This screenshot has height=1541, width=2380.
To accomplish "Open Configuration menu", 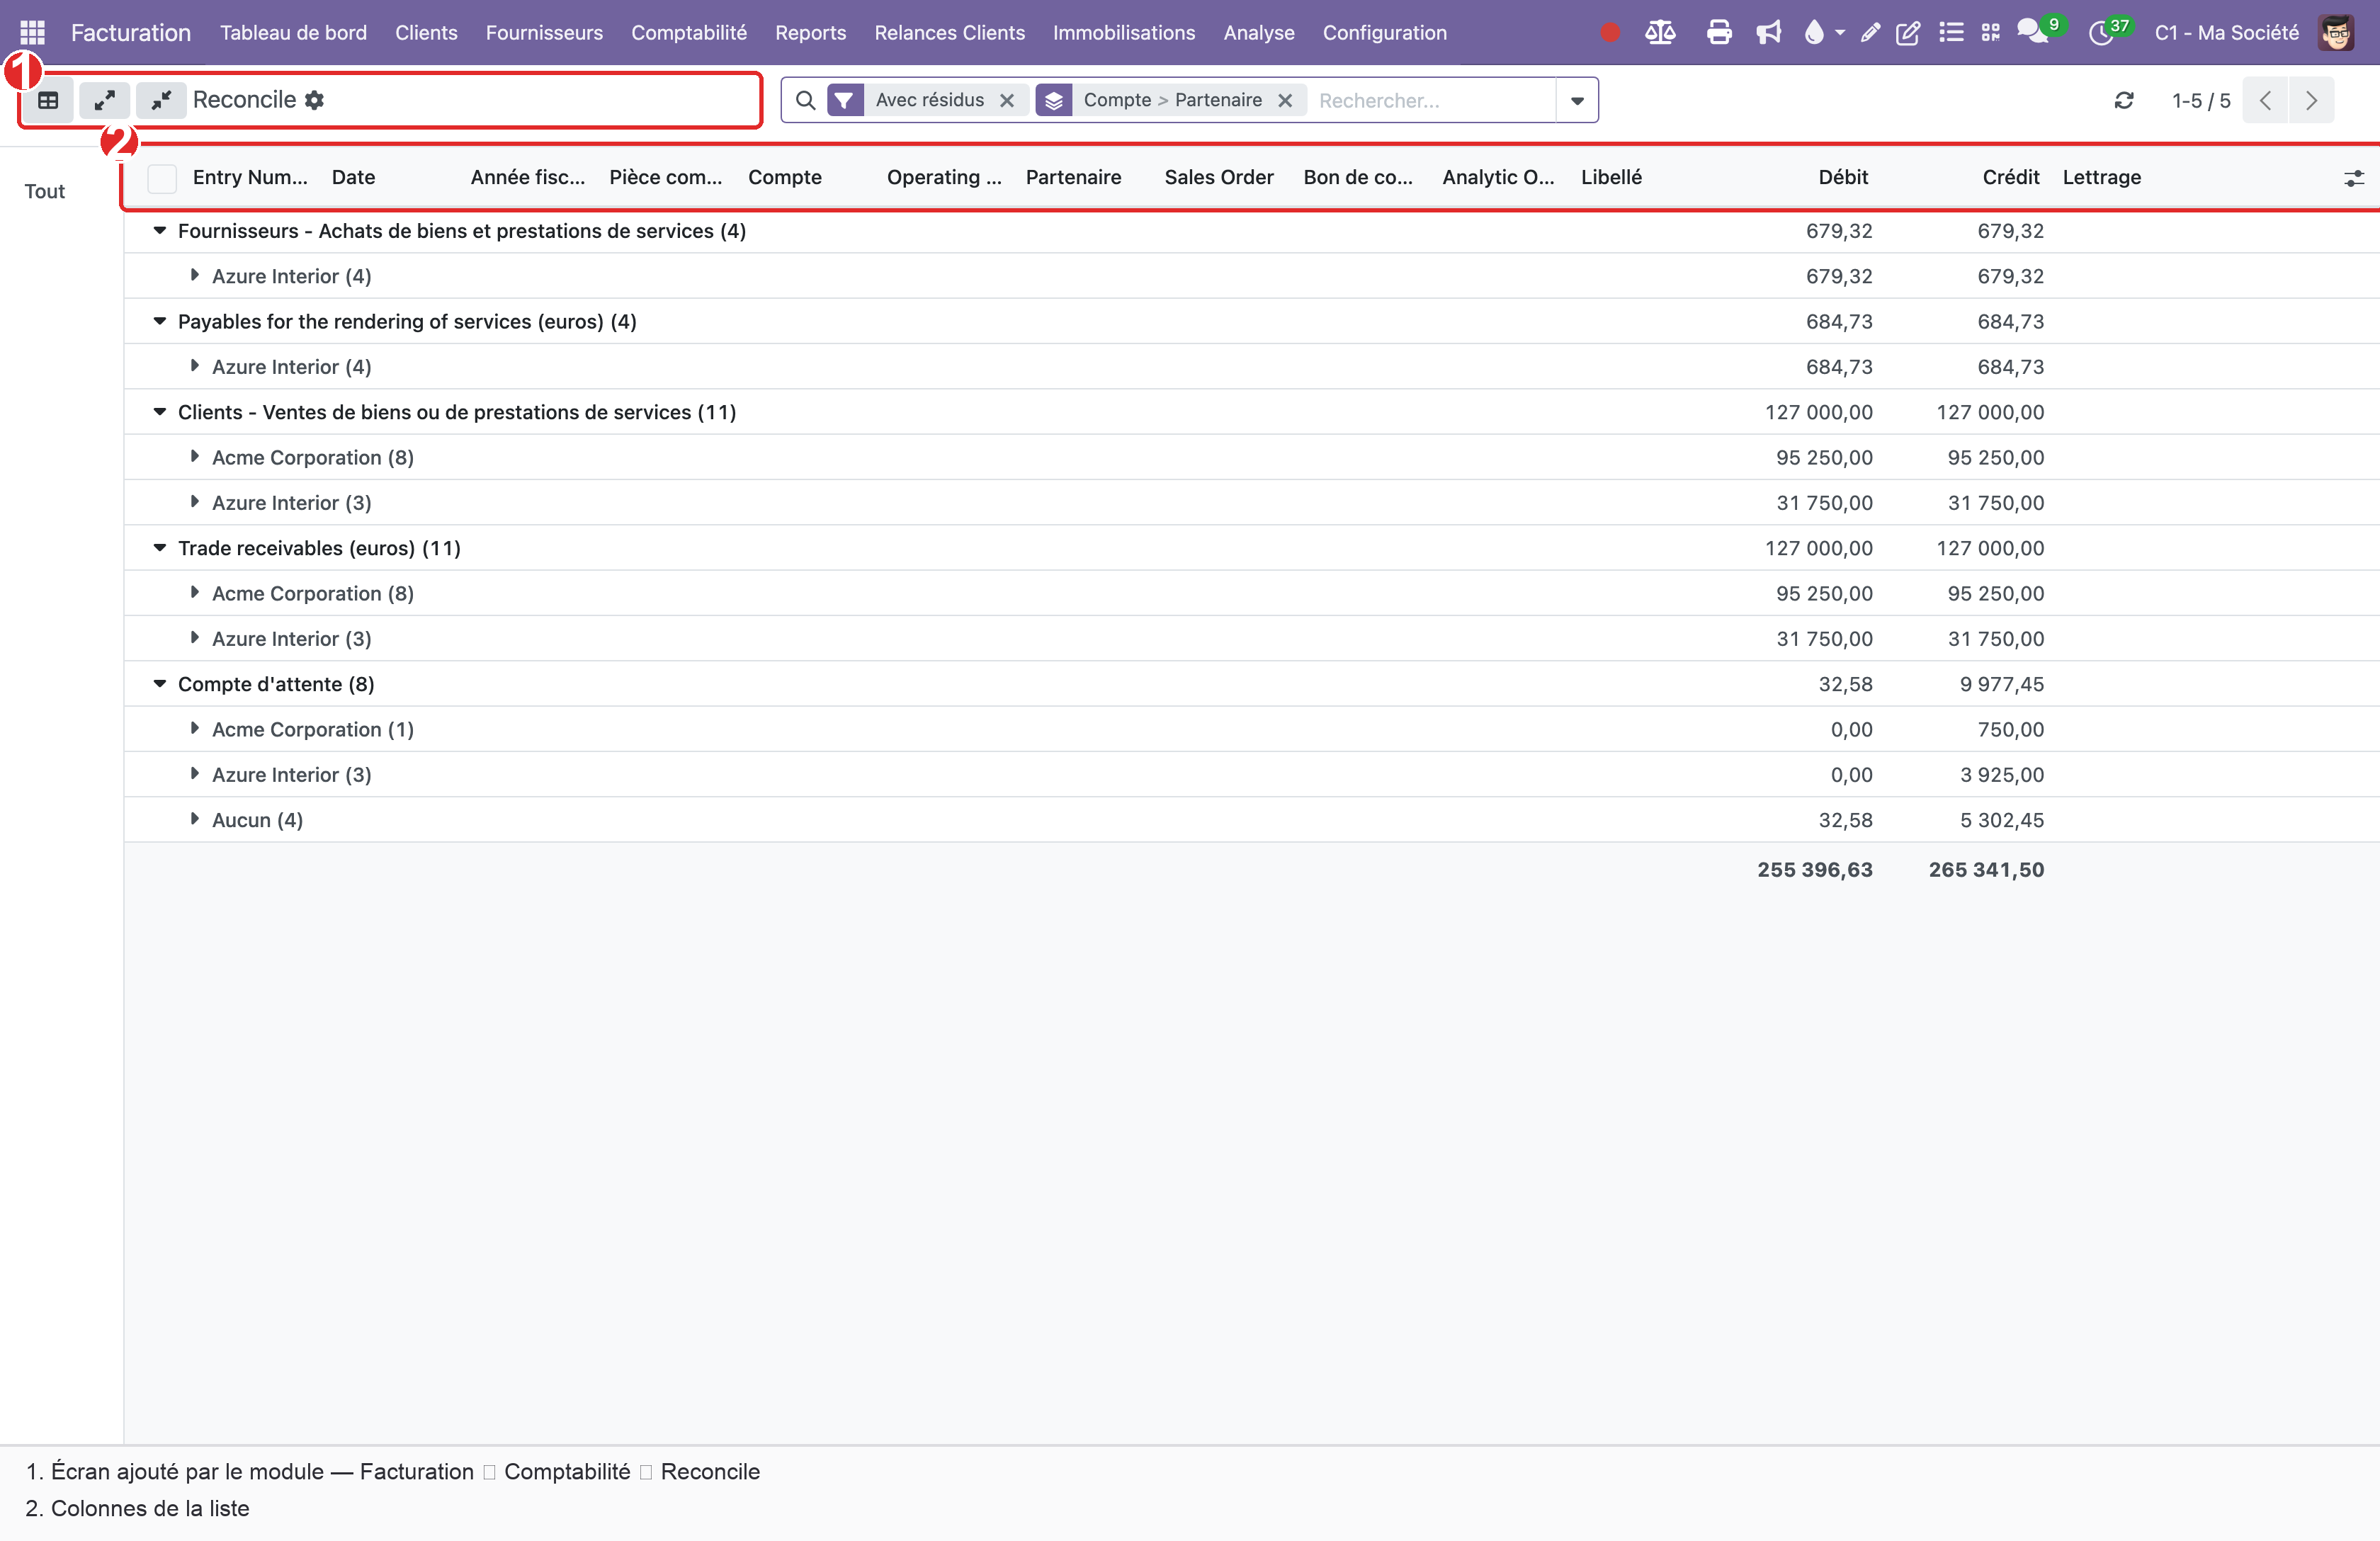I will [x=1384, y=32].
